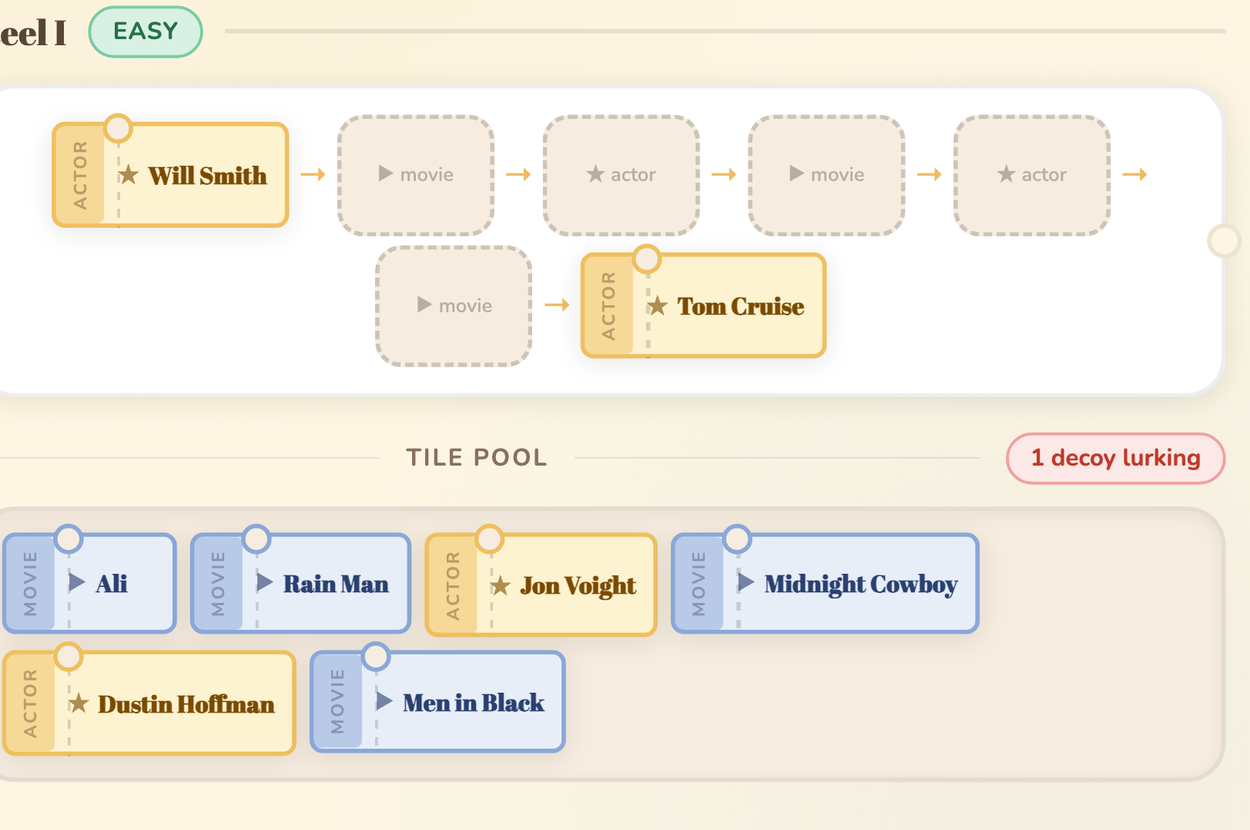Image resolution: width=1250 pixels, height=830 pixels.
Task: Click the star icon on Jon Voight tile
Action: (501, 586)
